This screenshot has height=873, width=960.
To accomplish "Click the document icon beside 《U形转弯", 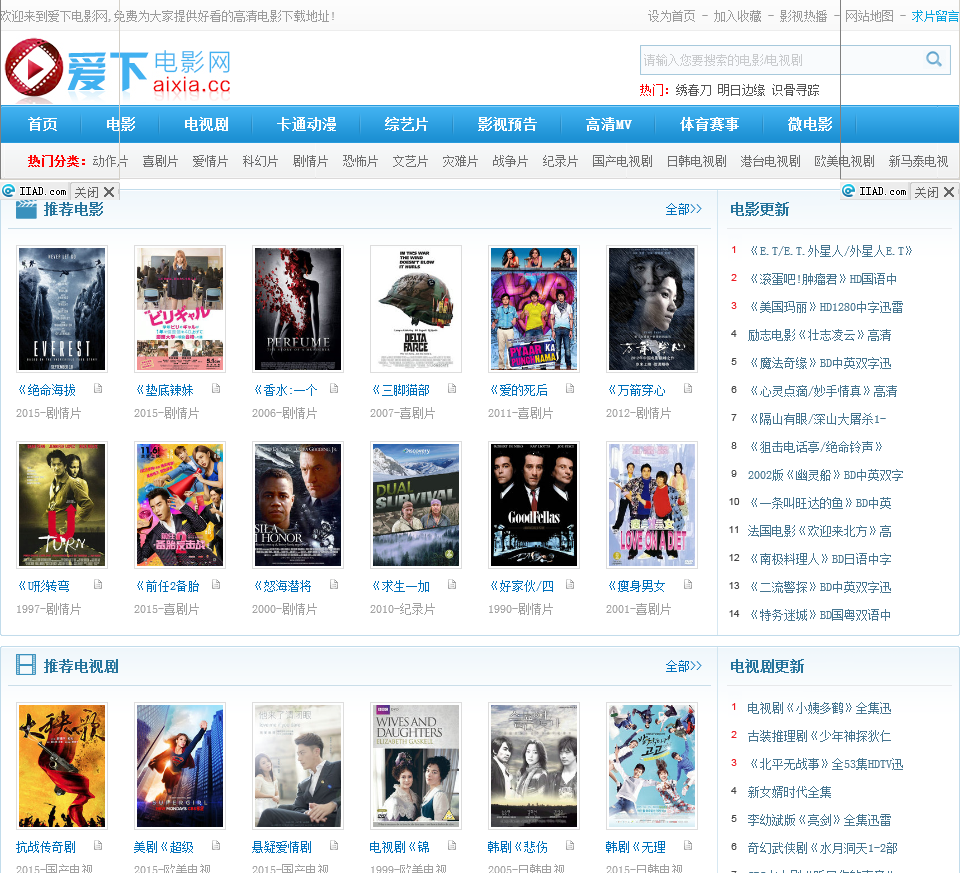I will [98, 584].
